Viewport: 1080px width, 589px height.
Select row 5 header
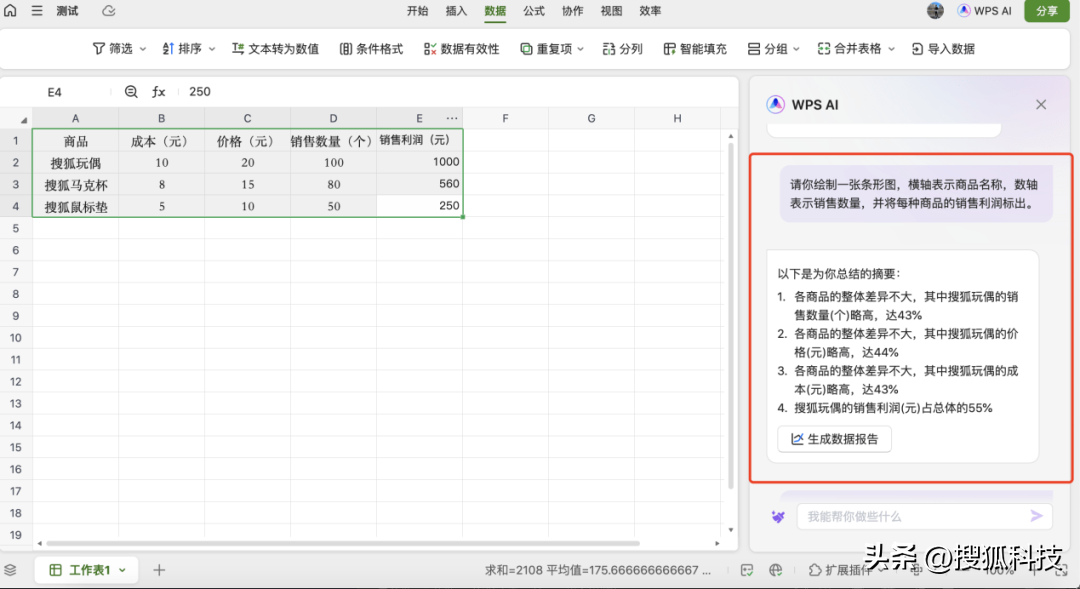tap(16, 228)
